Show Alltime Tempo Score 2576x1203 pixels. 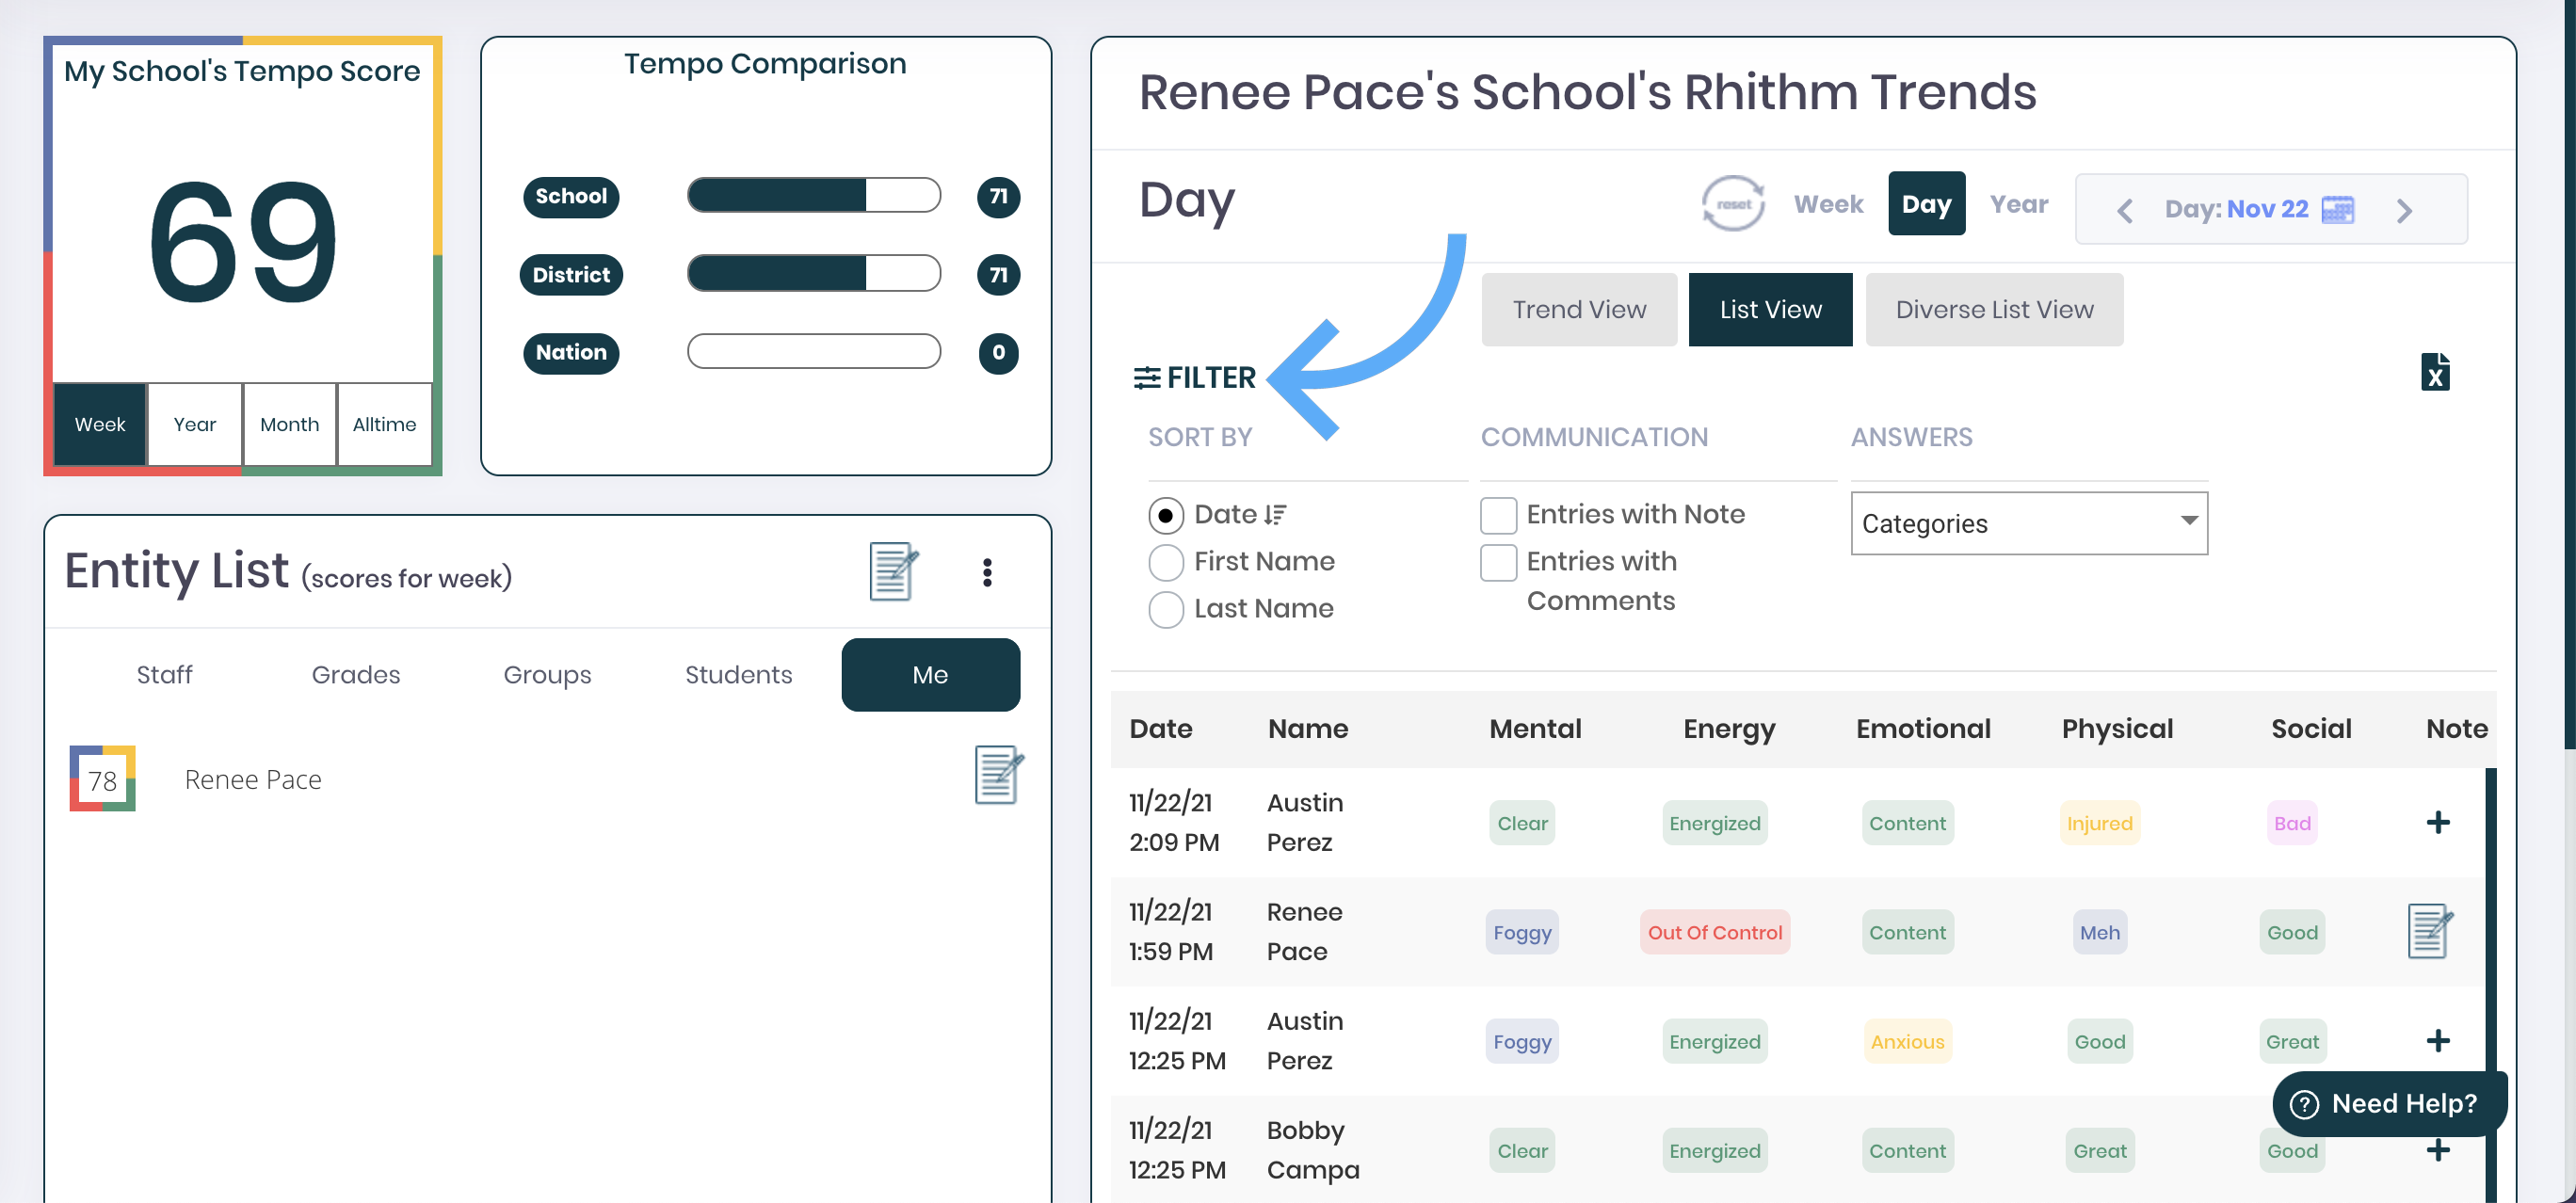[385, 424]
